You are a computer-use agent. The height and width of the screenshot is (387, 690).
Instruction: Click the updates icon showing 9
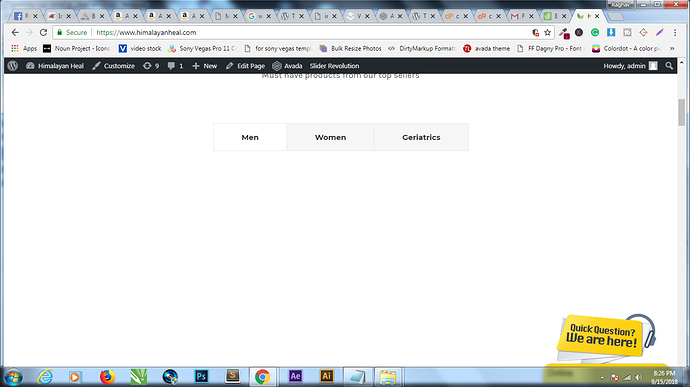coord(151,66)
